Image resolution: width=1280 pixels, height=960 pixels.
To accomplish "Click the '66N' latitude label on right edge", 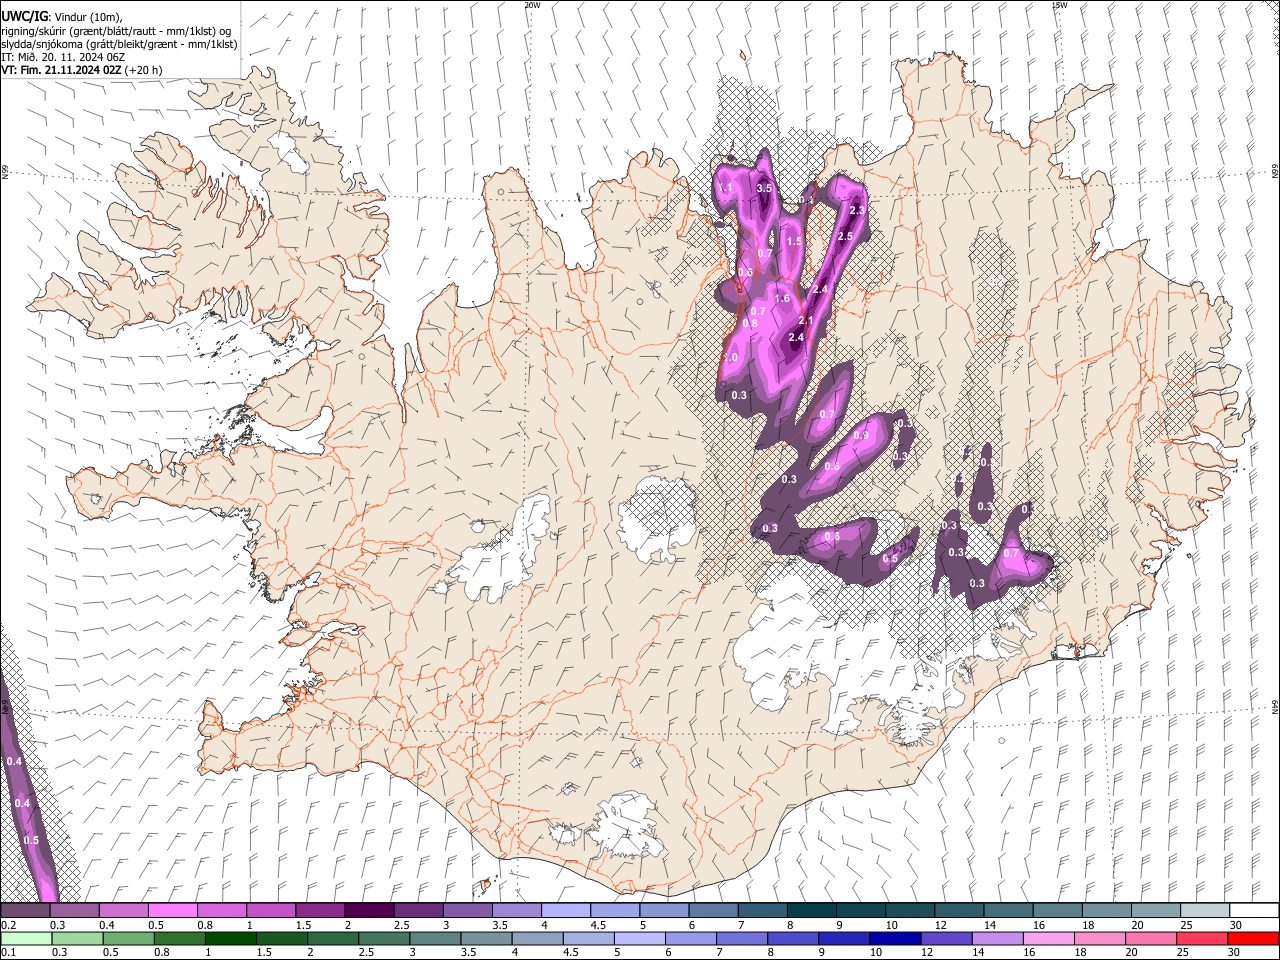I will 1275,173.
